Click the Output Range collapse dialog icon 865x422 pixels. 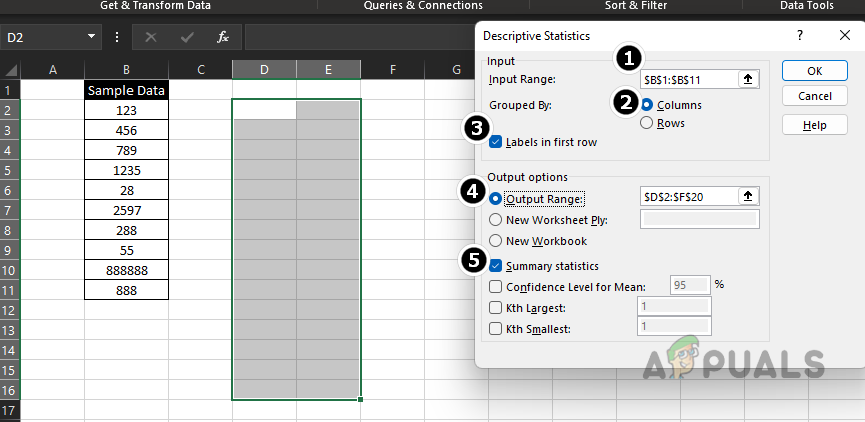[748, 197]
